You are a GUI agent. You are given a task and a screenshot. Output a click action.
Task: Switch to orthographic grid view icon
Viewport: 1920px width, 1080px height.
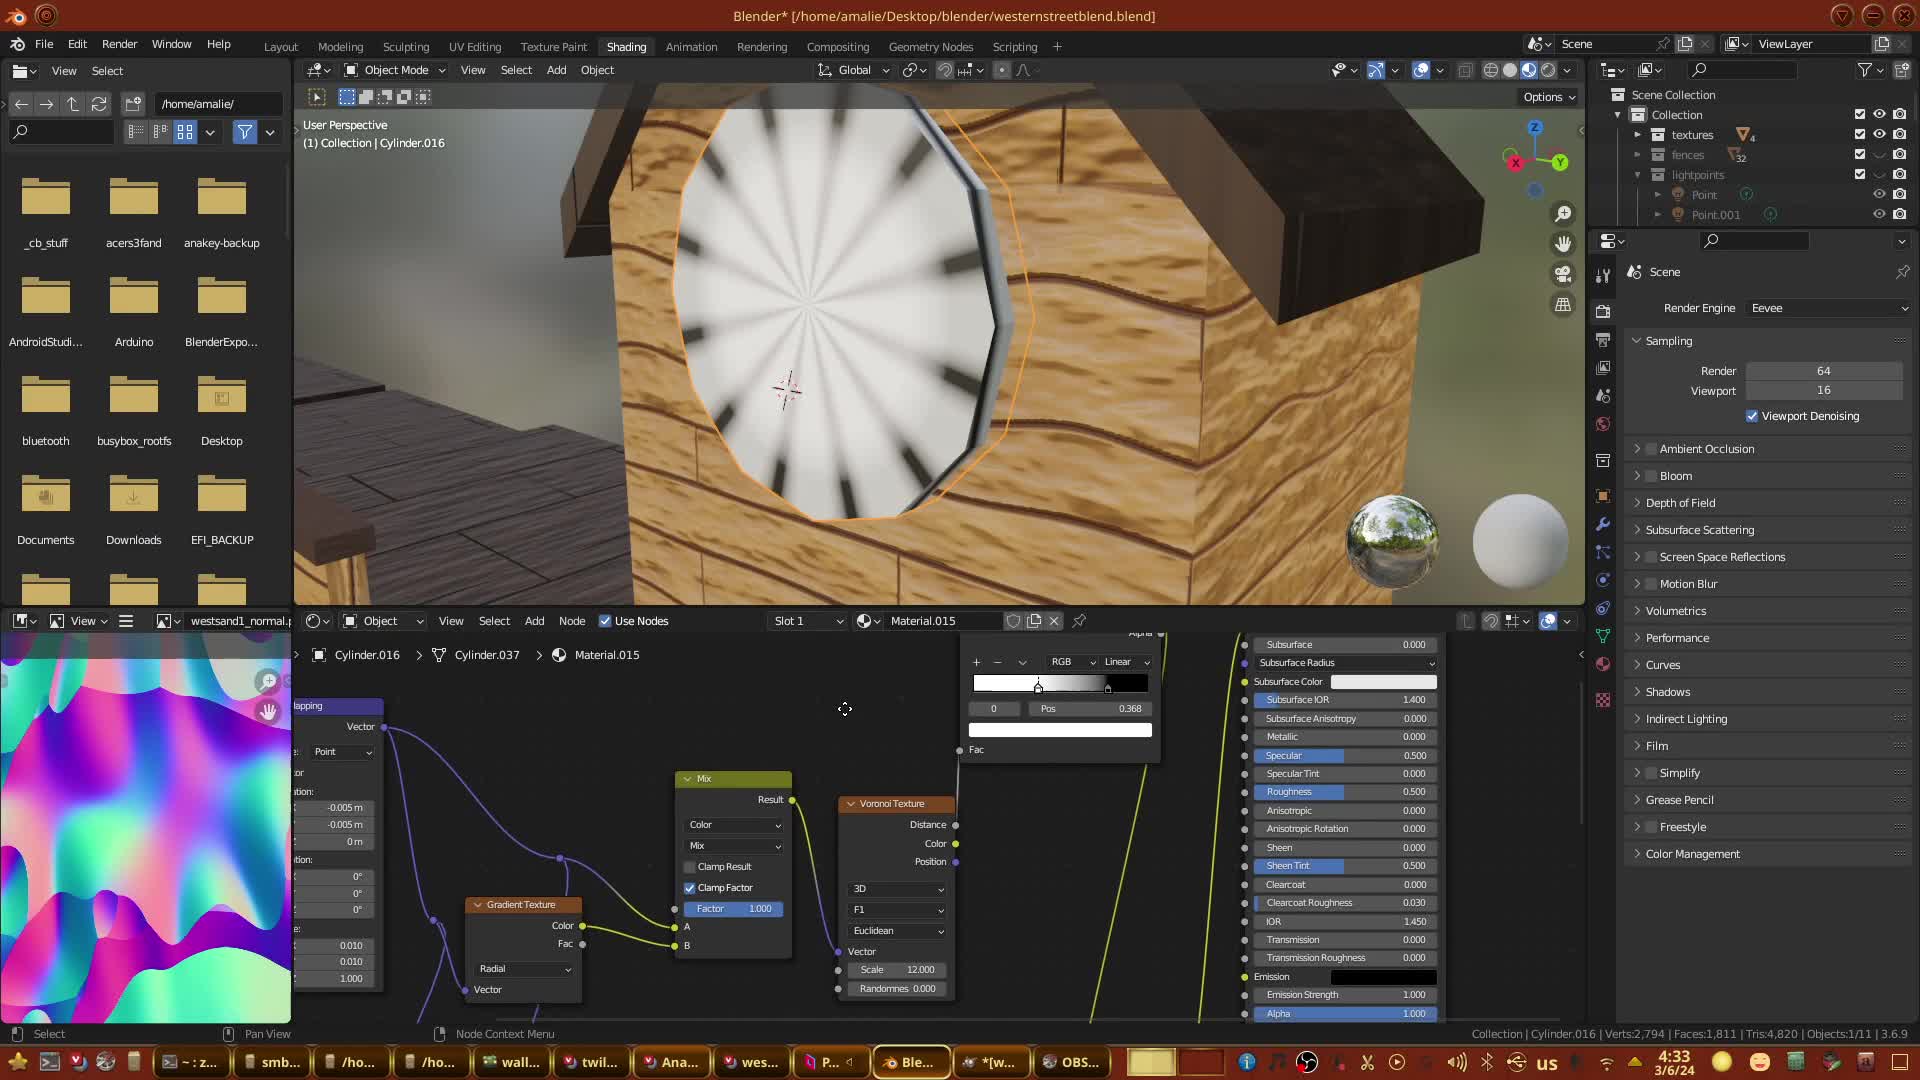tap(1562, 304)
